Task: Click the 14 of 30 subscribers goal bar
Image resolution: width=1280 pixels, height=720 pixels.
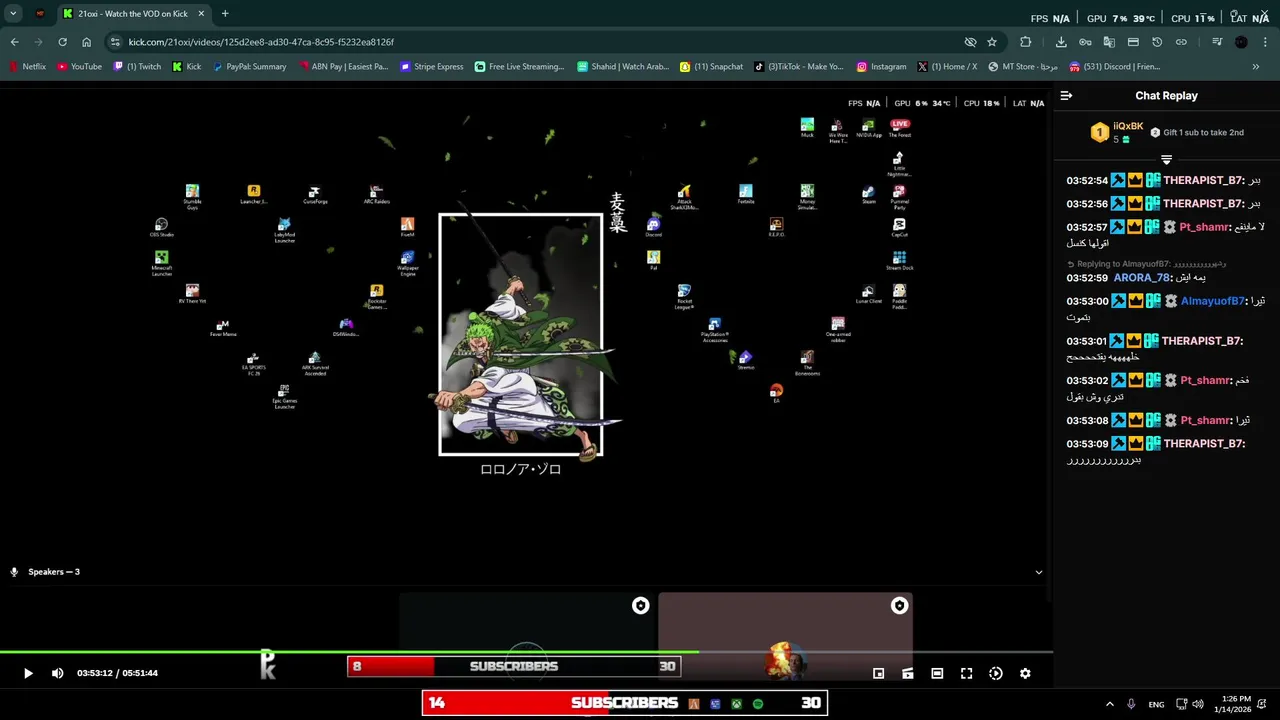Action: pyautogui.click(x=624, y=703)
